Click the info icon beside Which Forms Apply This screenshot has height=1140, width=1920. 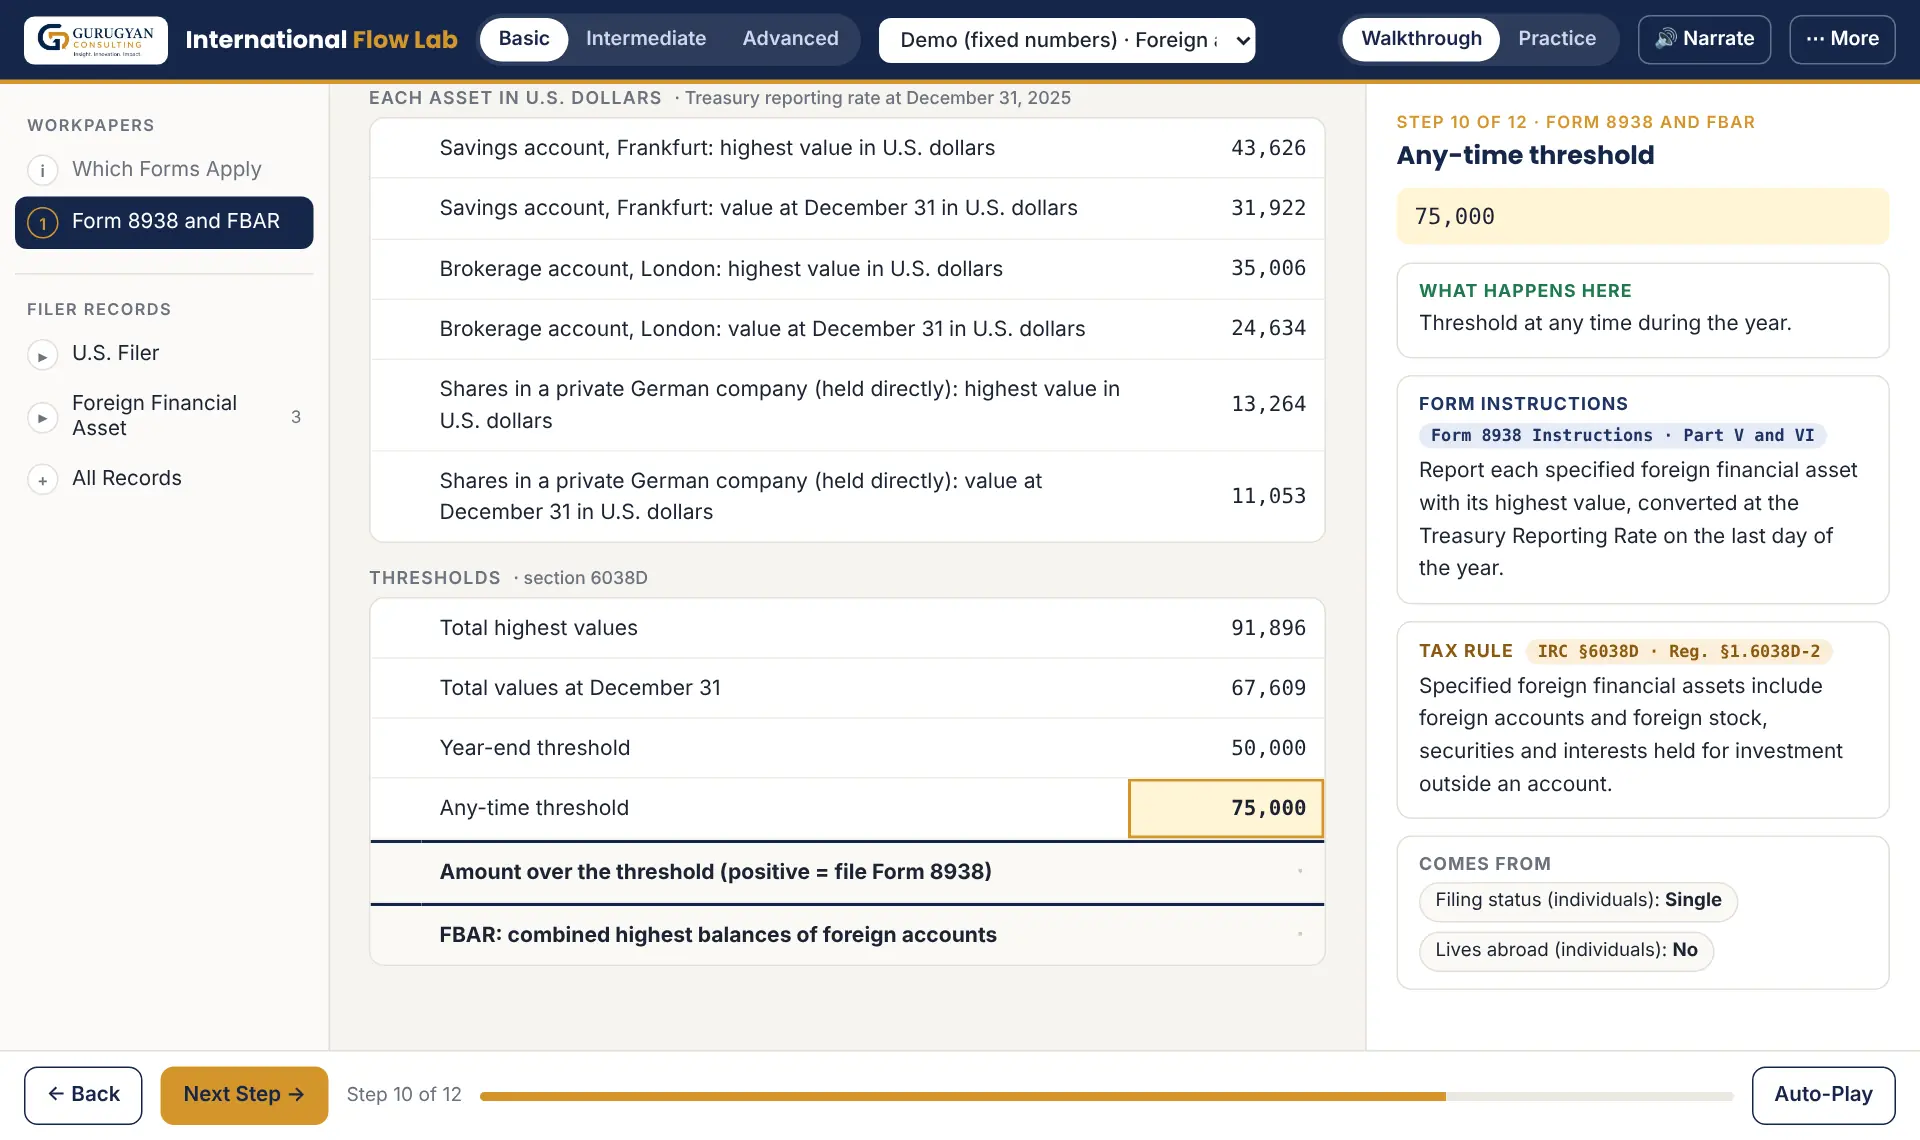pyautogui.click(x=42, y=170)
